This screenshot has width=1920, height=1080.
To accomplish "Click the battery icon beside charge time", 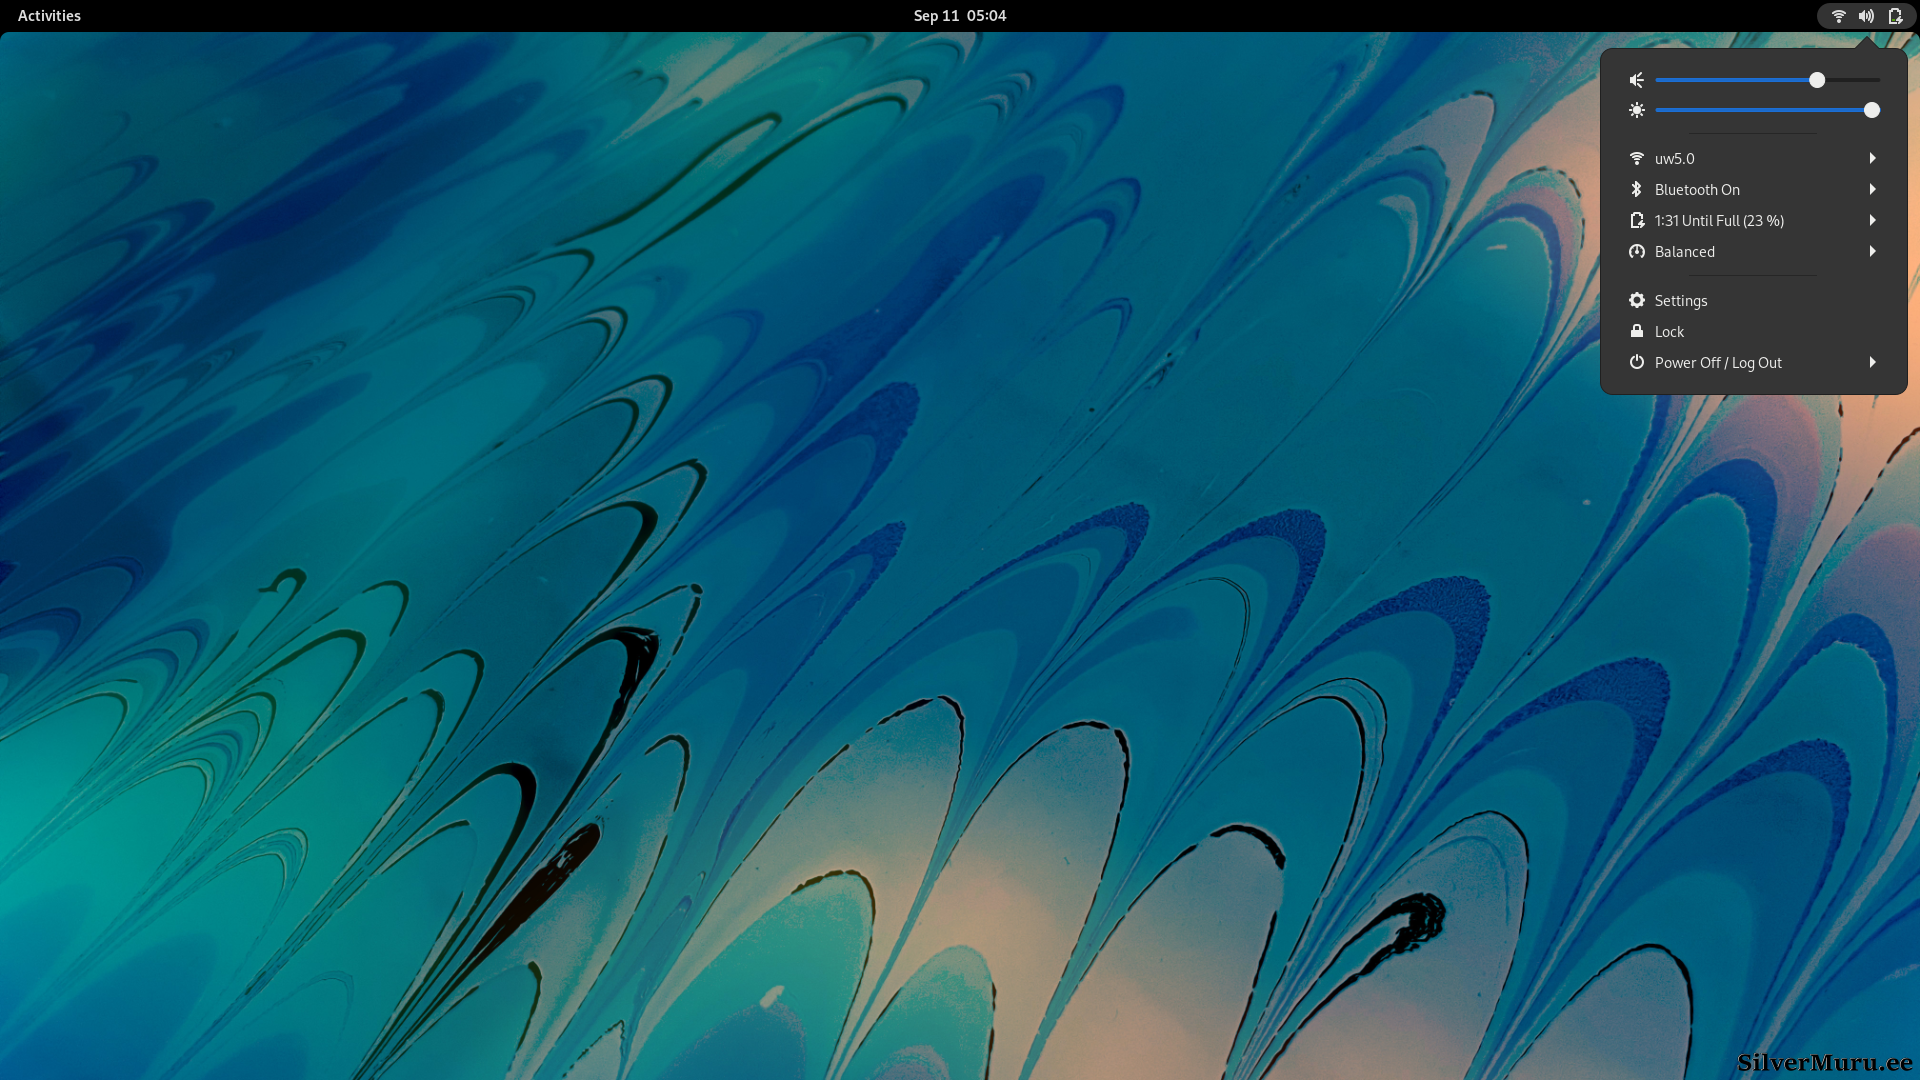I will 1636,220.
